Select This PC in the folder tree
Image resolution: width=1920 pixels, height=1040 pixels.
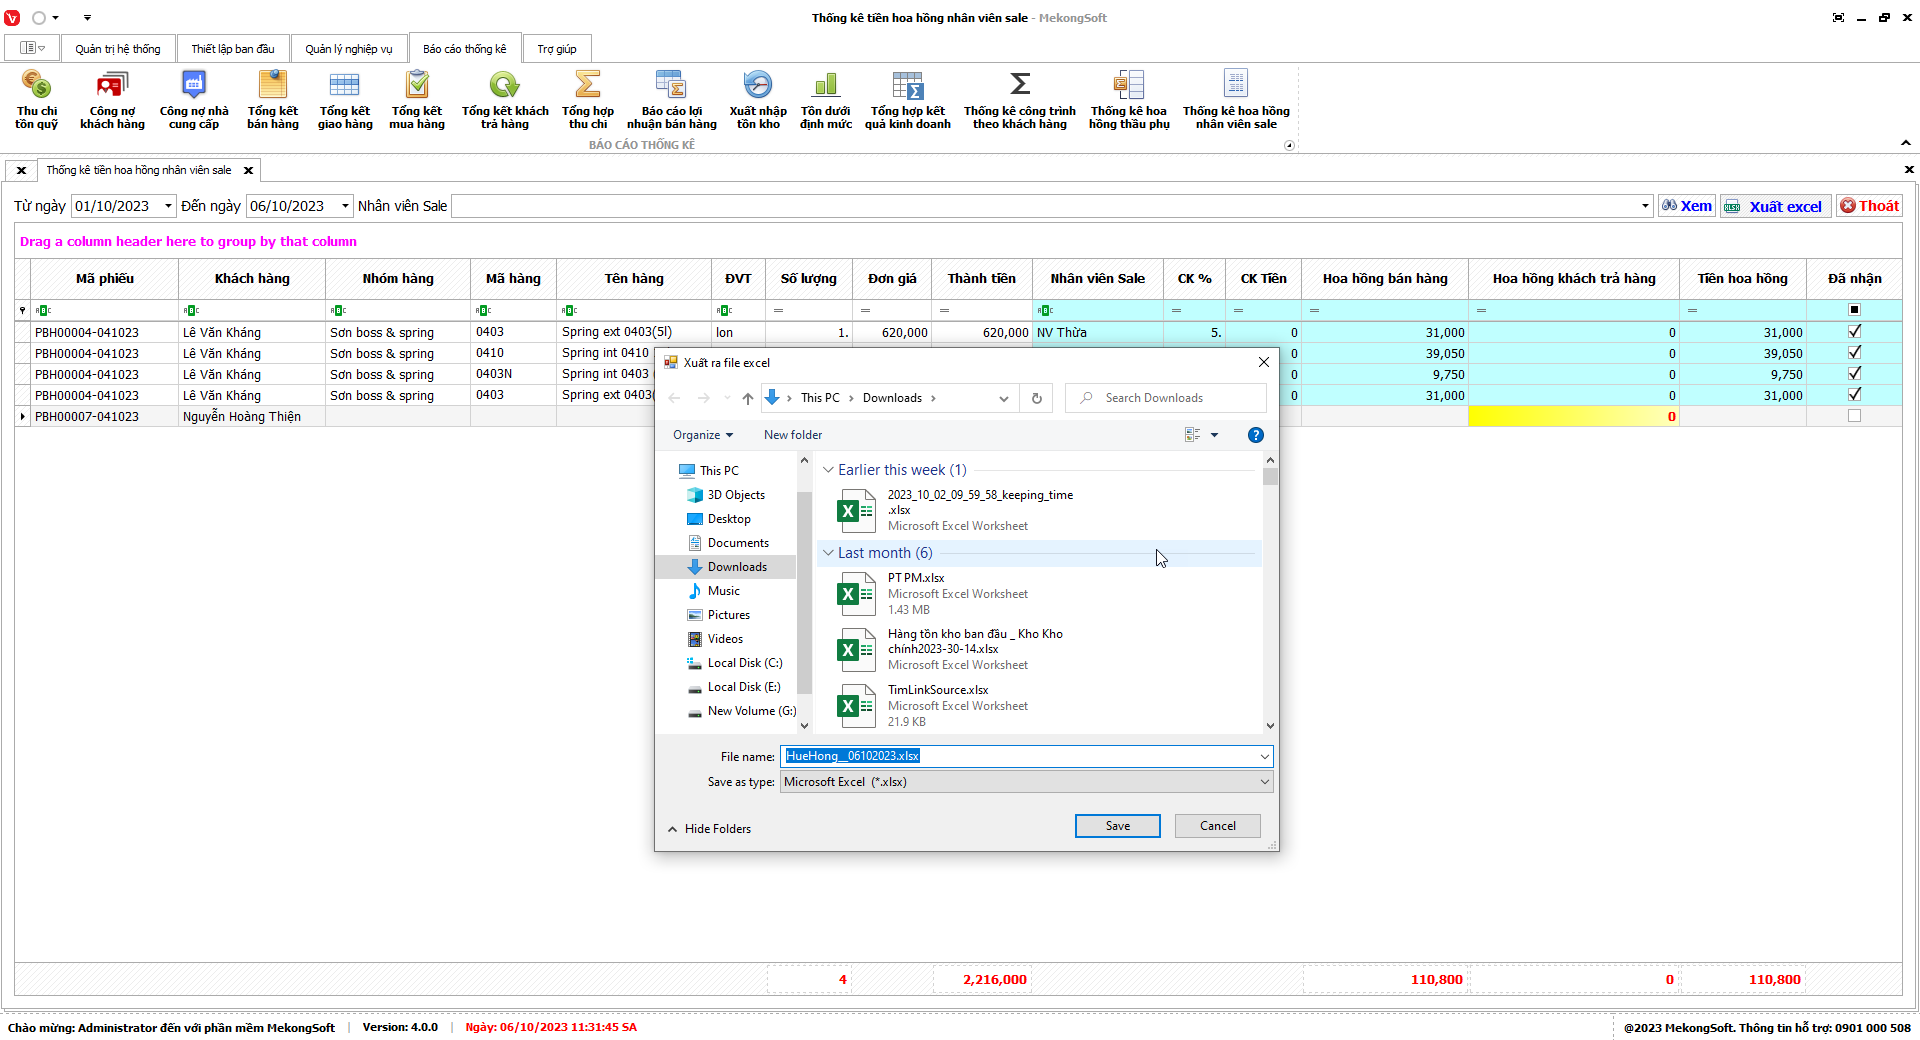719,471
